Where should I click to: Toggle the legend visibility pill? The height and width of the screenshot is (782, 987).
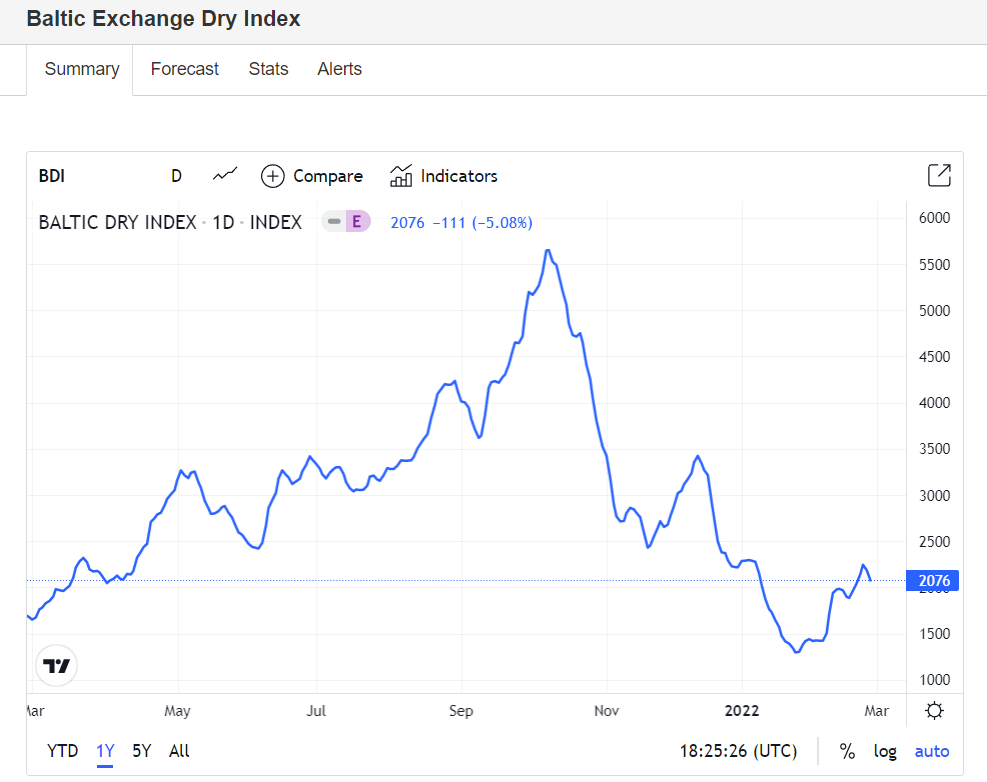pyautogui.click(x=334, y=222)
